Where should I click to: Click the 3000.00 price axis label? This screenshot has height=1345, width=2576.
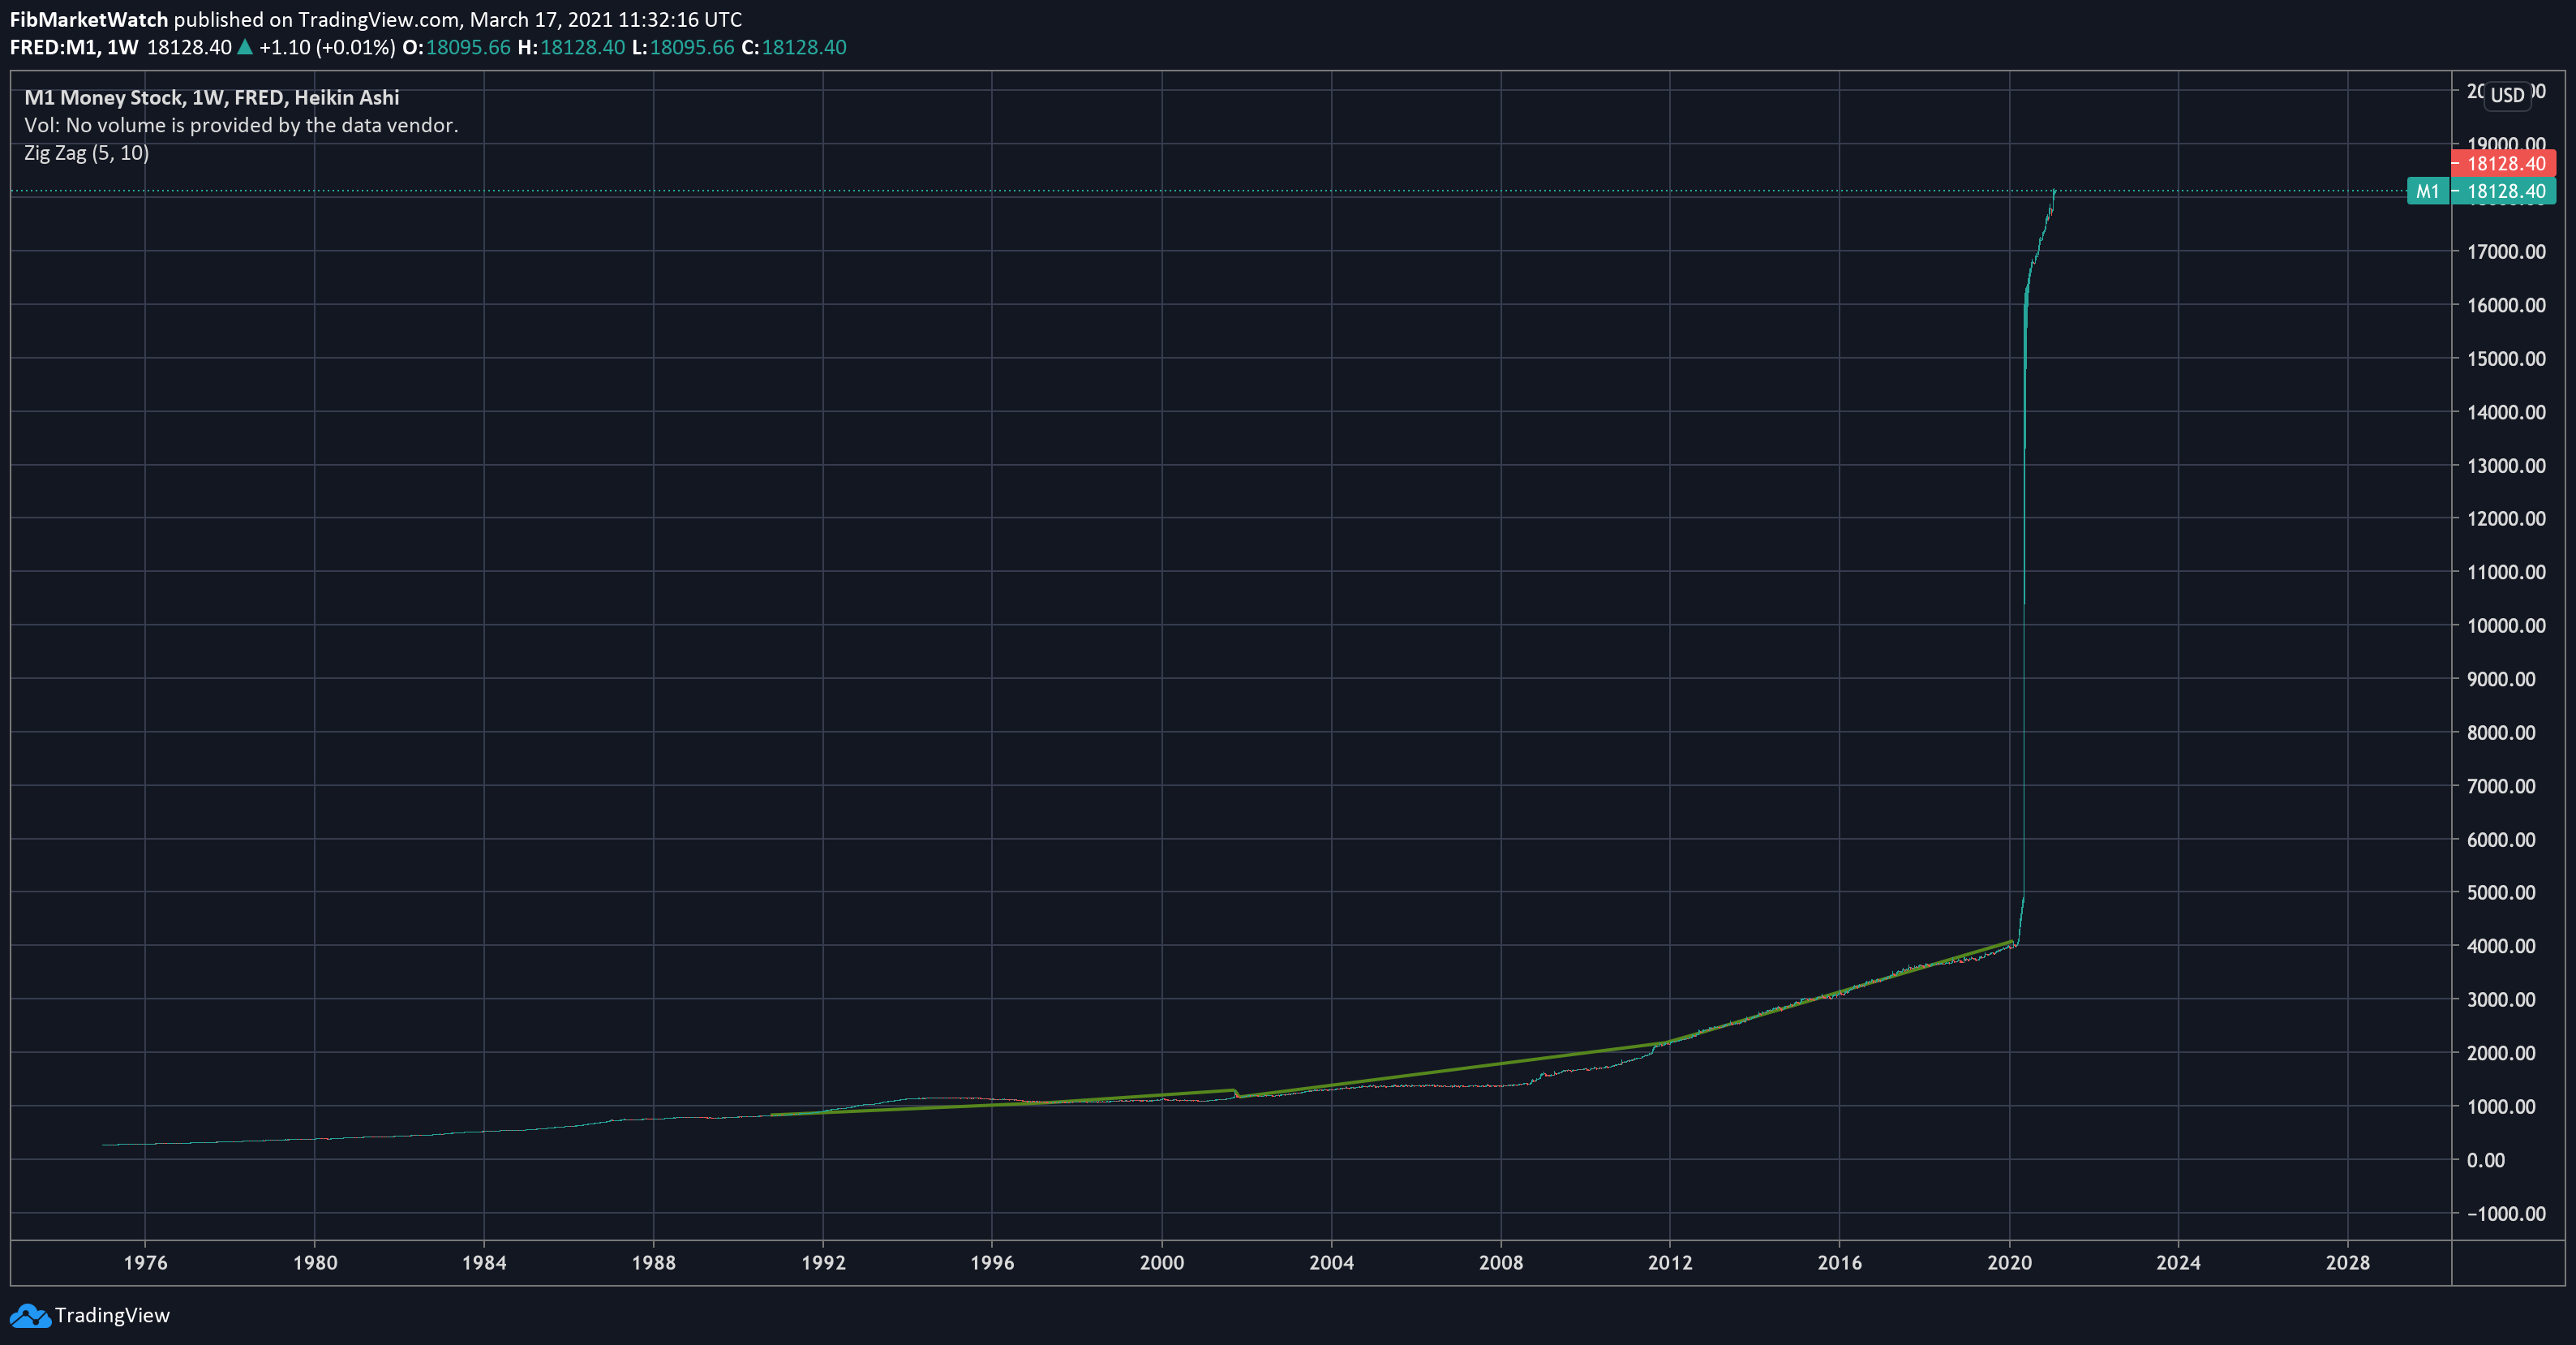(2501, 999)
